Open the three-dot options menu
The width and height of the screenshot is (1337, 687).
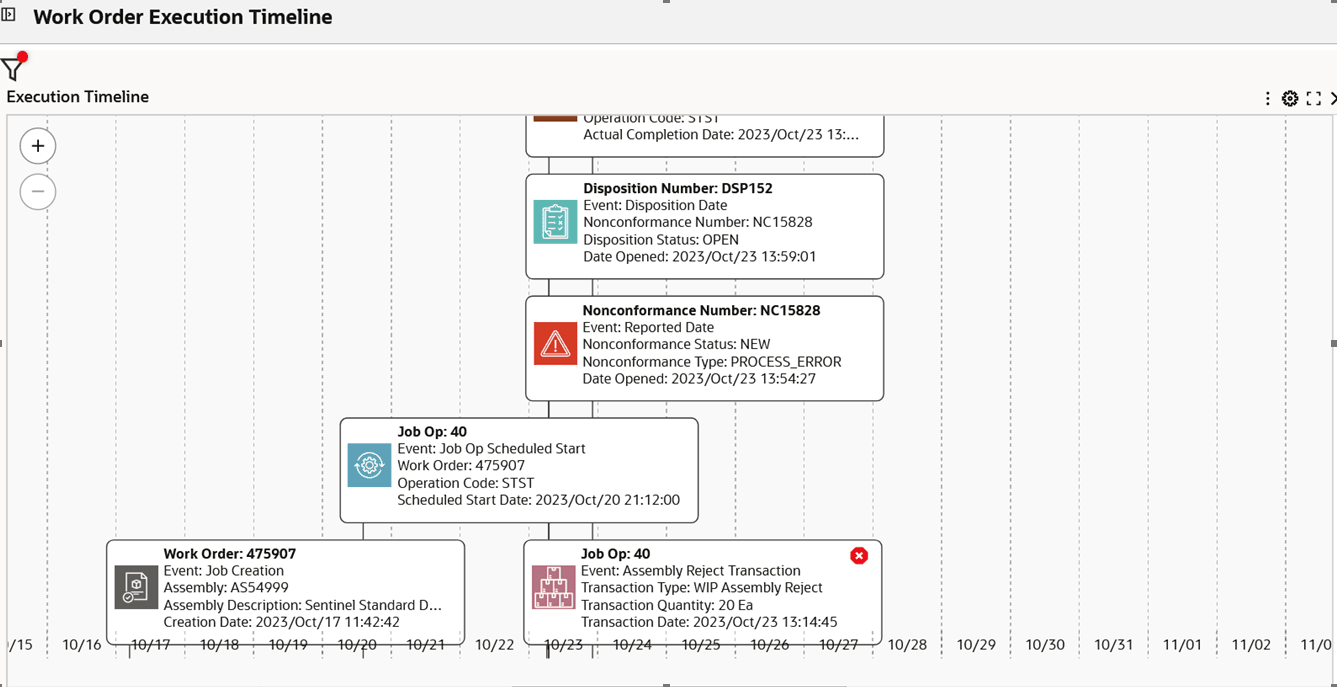pos(1267,98)
